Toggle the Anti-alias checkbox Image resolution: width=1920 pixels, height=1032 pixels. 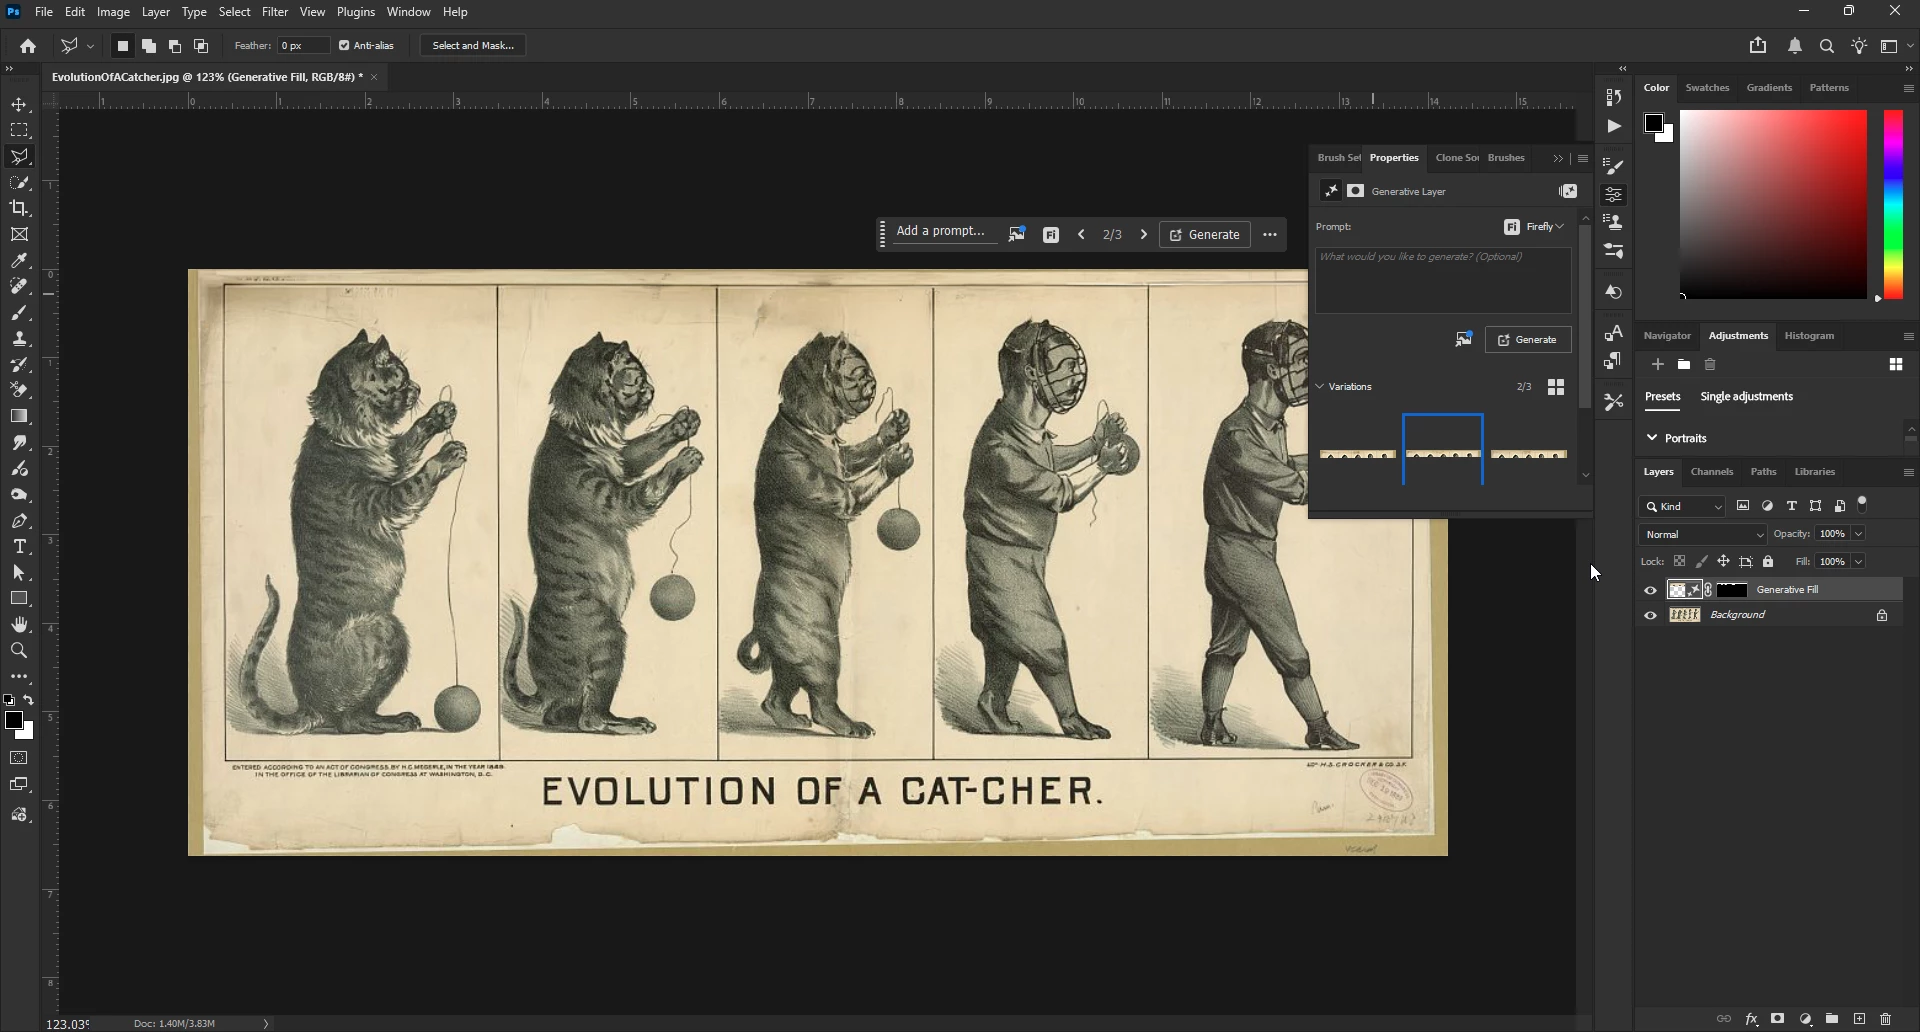pos(344,46)
